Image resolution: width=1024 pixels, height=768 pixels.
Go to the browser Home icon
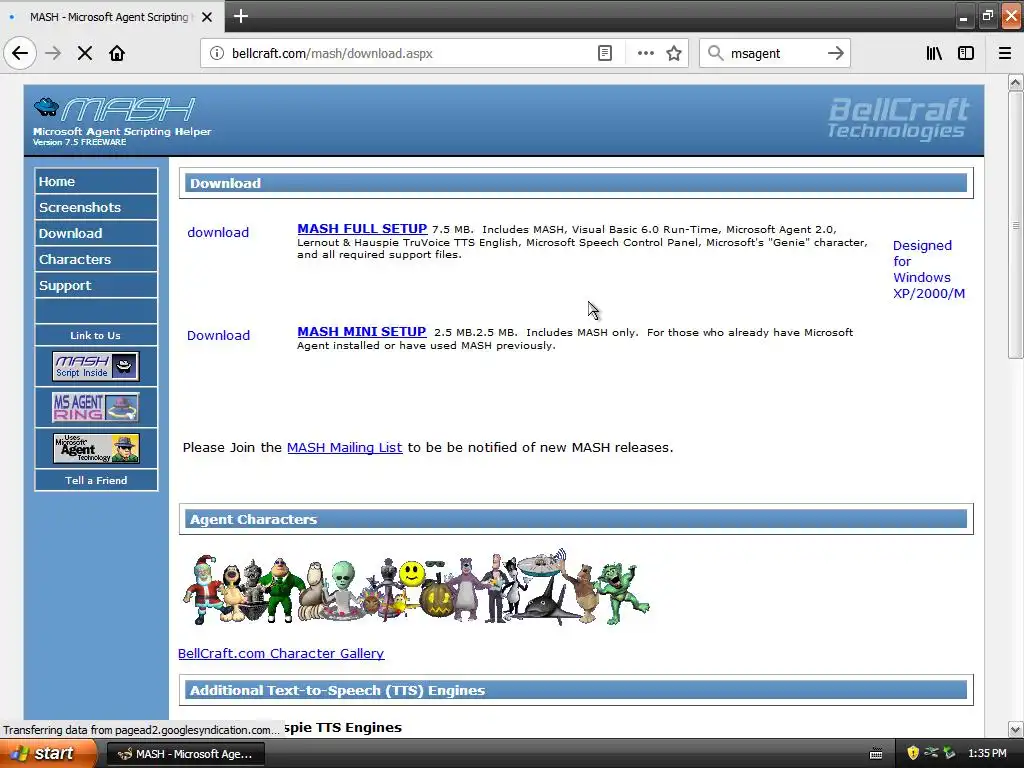click(117, 53)
